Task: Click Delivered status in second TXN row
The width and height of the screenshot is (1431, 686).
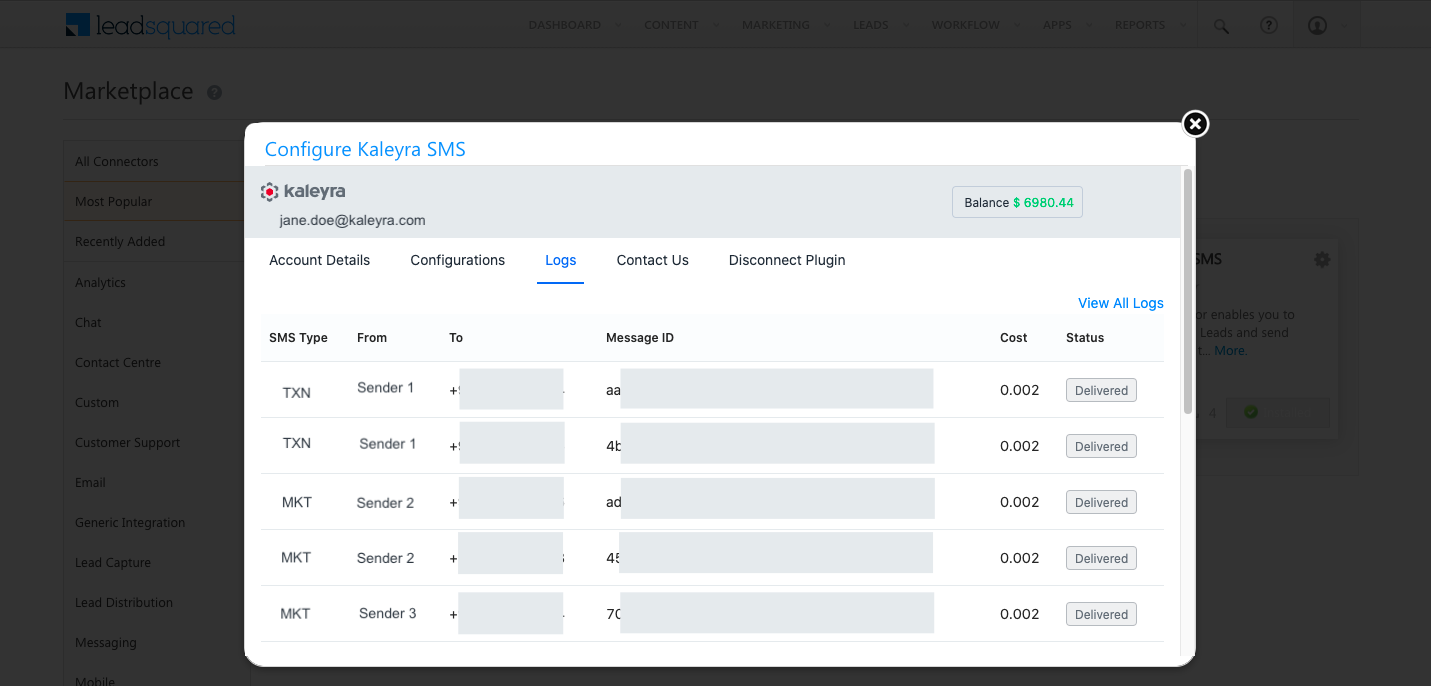Action: (x=1101, y=447)
